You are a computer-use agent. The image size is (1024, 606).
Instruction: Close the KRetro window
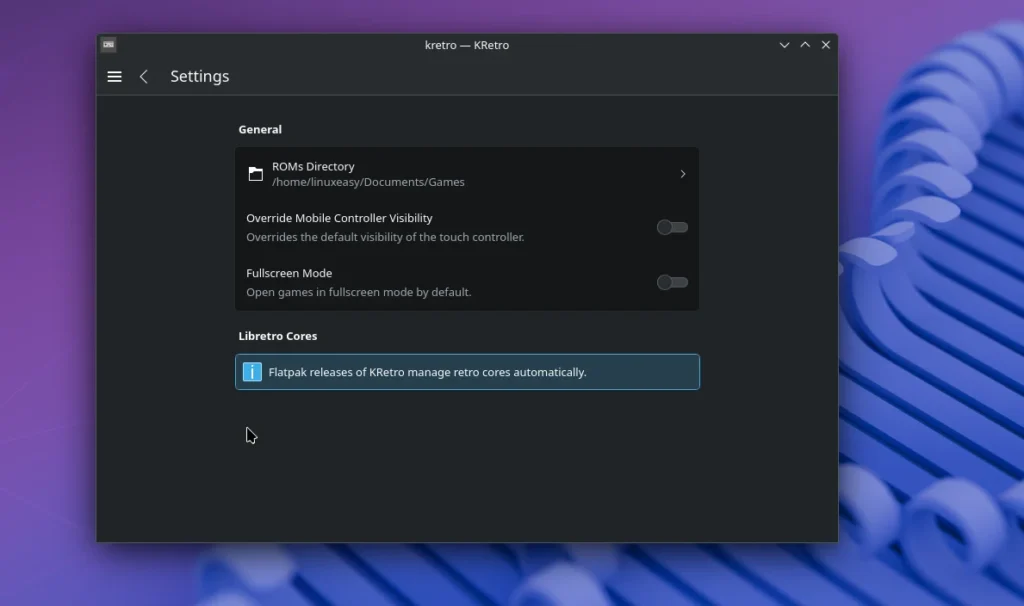point(826,45)
